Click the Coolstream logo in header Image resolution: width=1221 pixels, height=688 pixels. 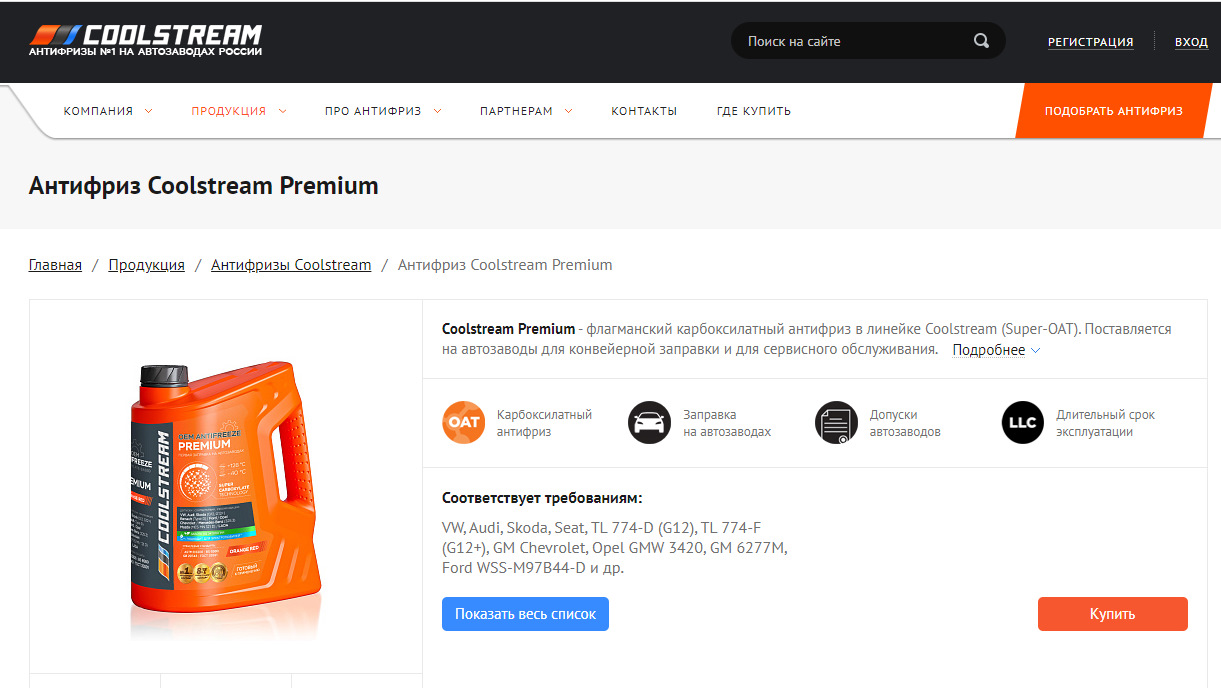point(145,40)
